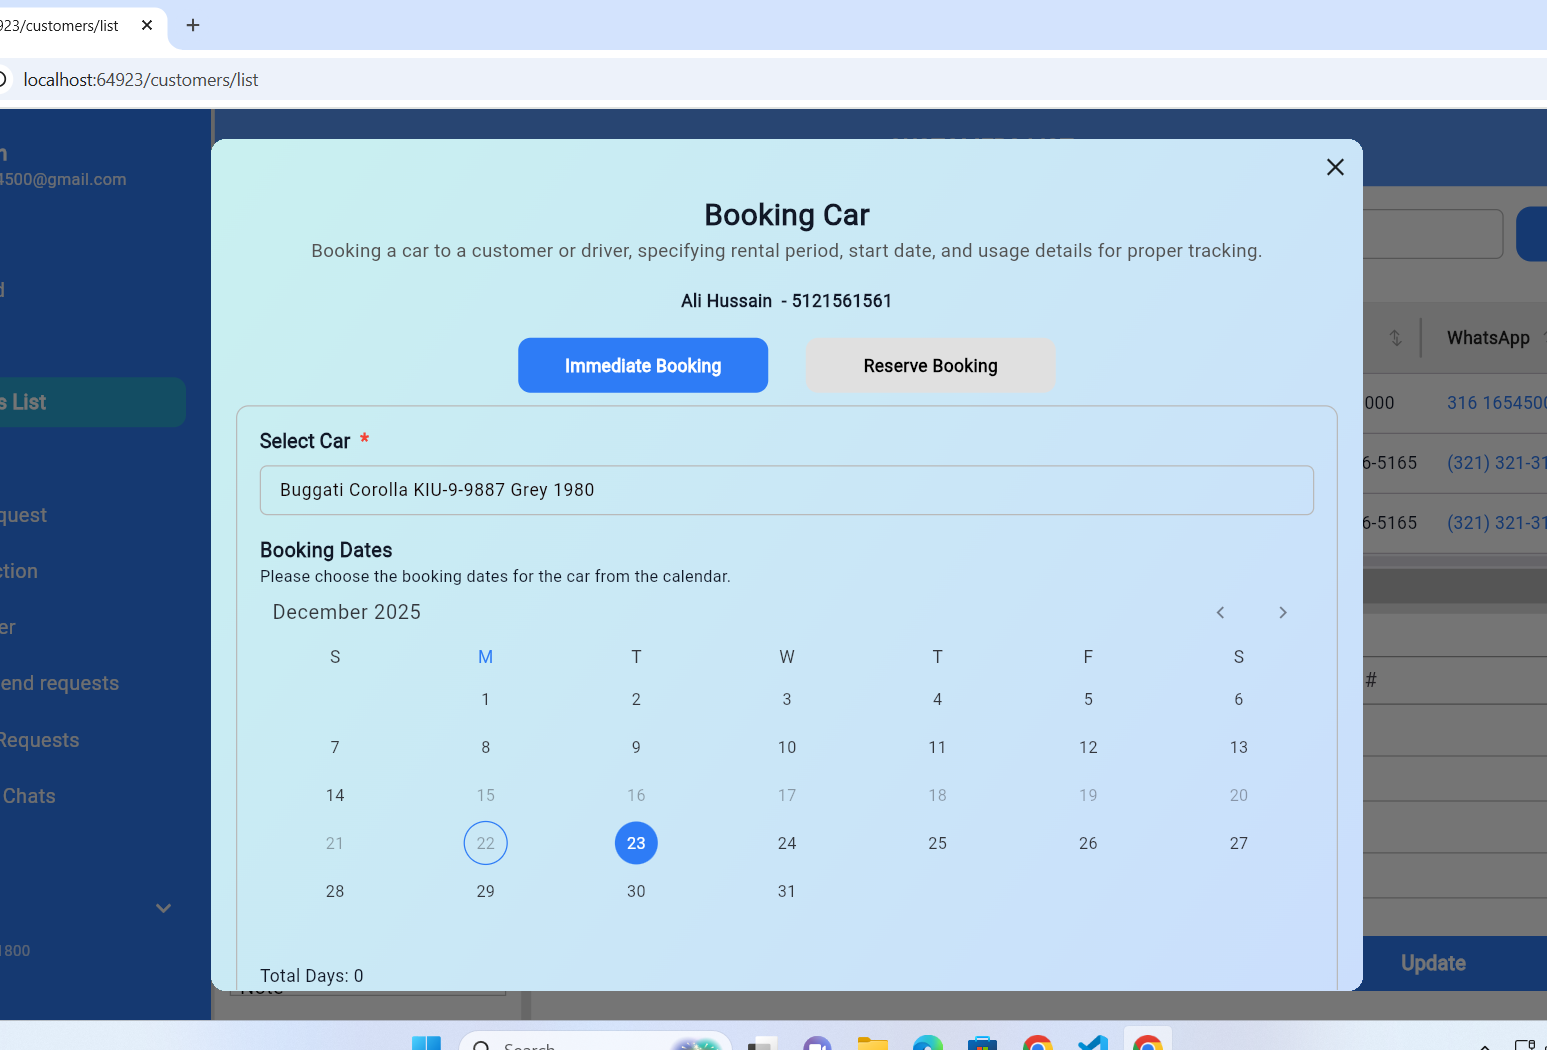The image size is (1547, 1050).
Task: Open new browser tab with plus icon
Action: [x=193, y=25]
